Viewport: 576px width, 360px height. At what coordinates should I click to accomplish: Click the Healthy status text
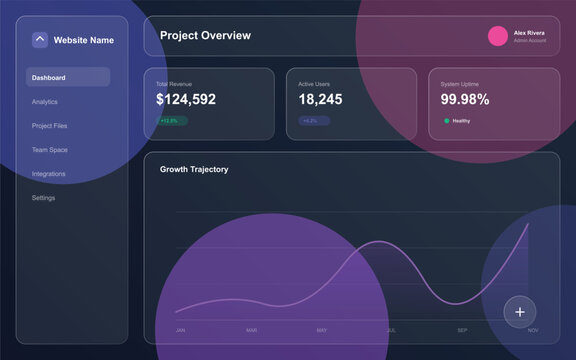click(461, 121)
